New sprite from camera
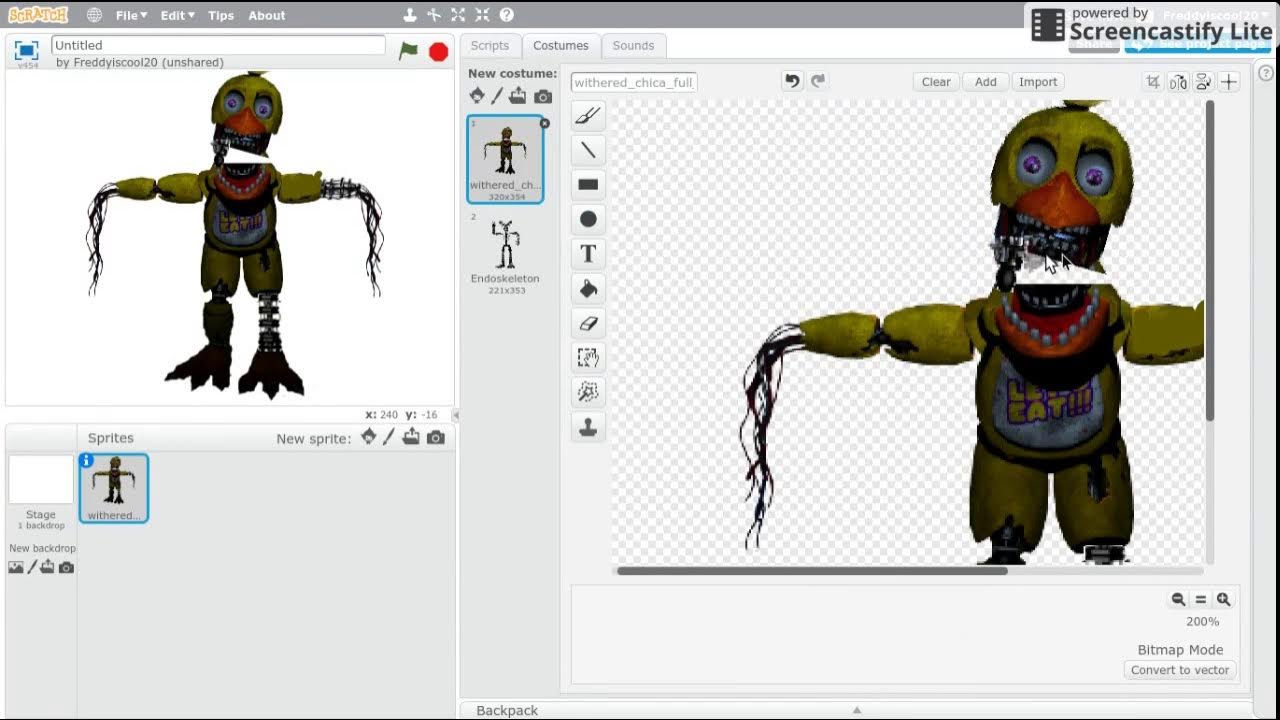Screen dimensions: 1280x720 [436, 438]
